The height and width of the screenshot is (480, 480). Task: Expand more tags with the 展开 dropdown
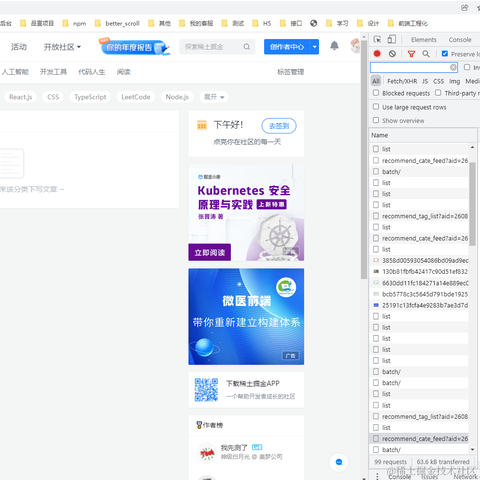pyautogui.click(x=214, y=97)
